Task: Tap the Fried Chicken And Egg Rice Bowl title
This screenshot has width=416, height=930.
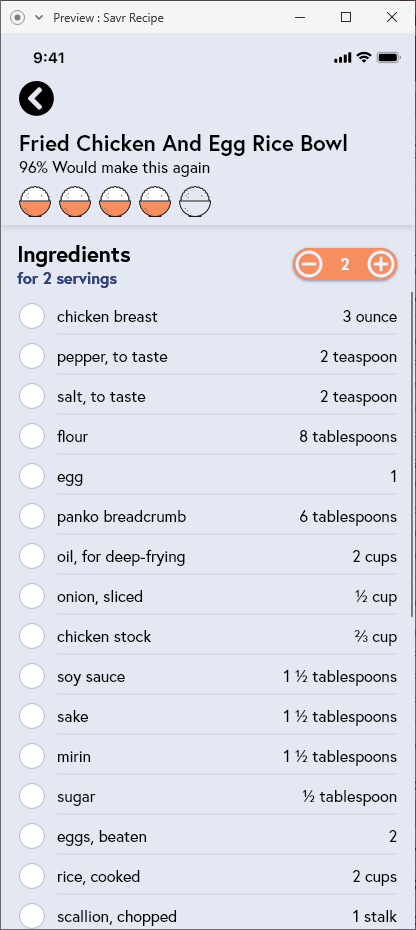Action: click(x=183, y=144)
